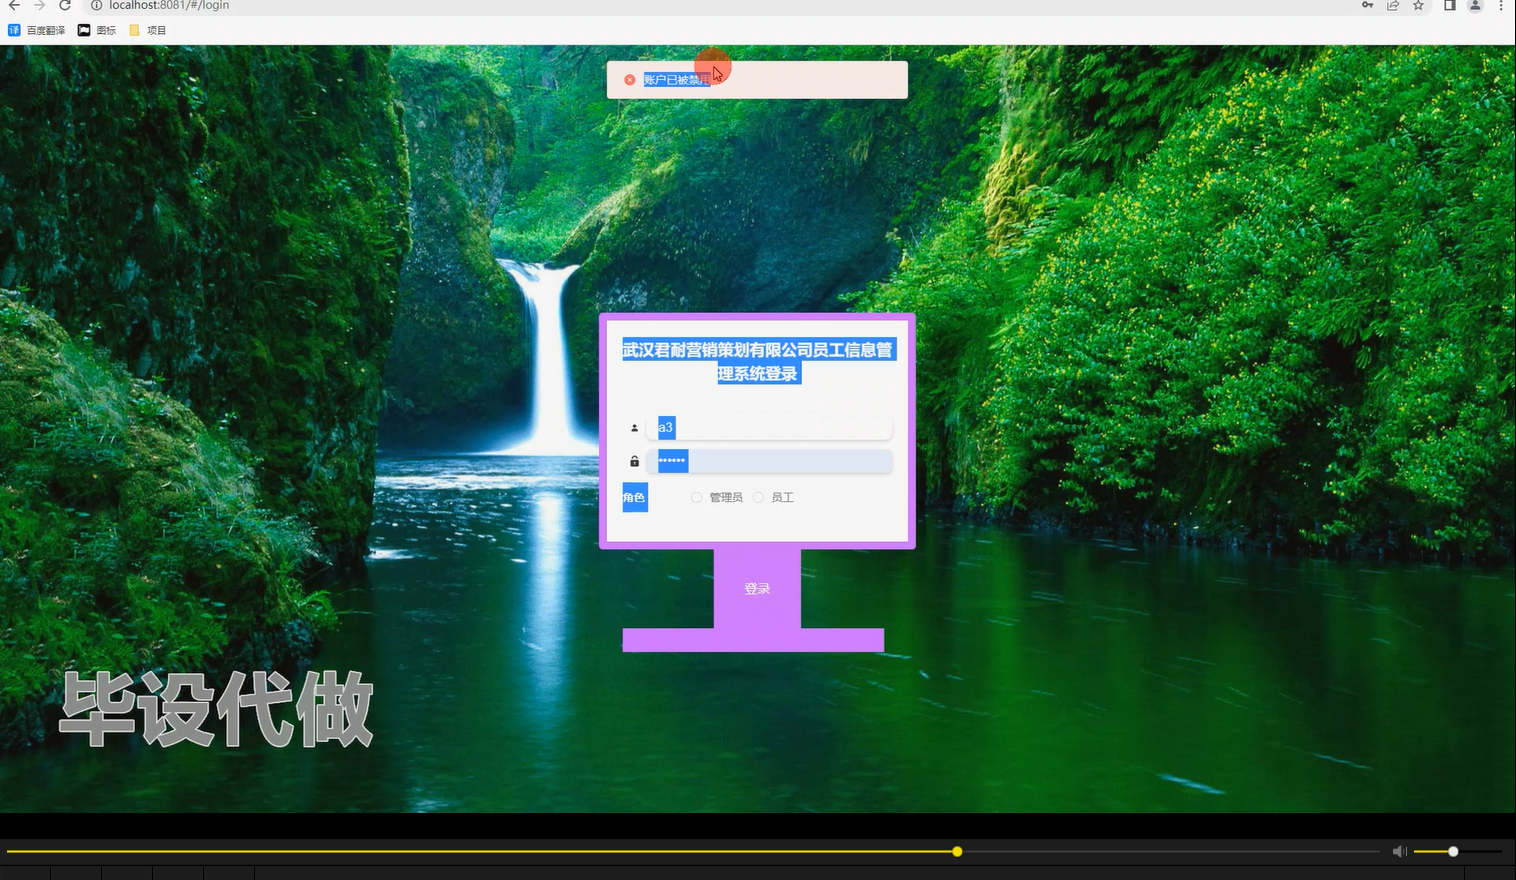The width and height of the screenshot is (1516, 880).
Task: Click the user icon beside the username field
Action: 634,428
